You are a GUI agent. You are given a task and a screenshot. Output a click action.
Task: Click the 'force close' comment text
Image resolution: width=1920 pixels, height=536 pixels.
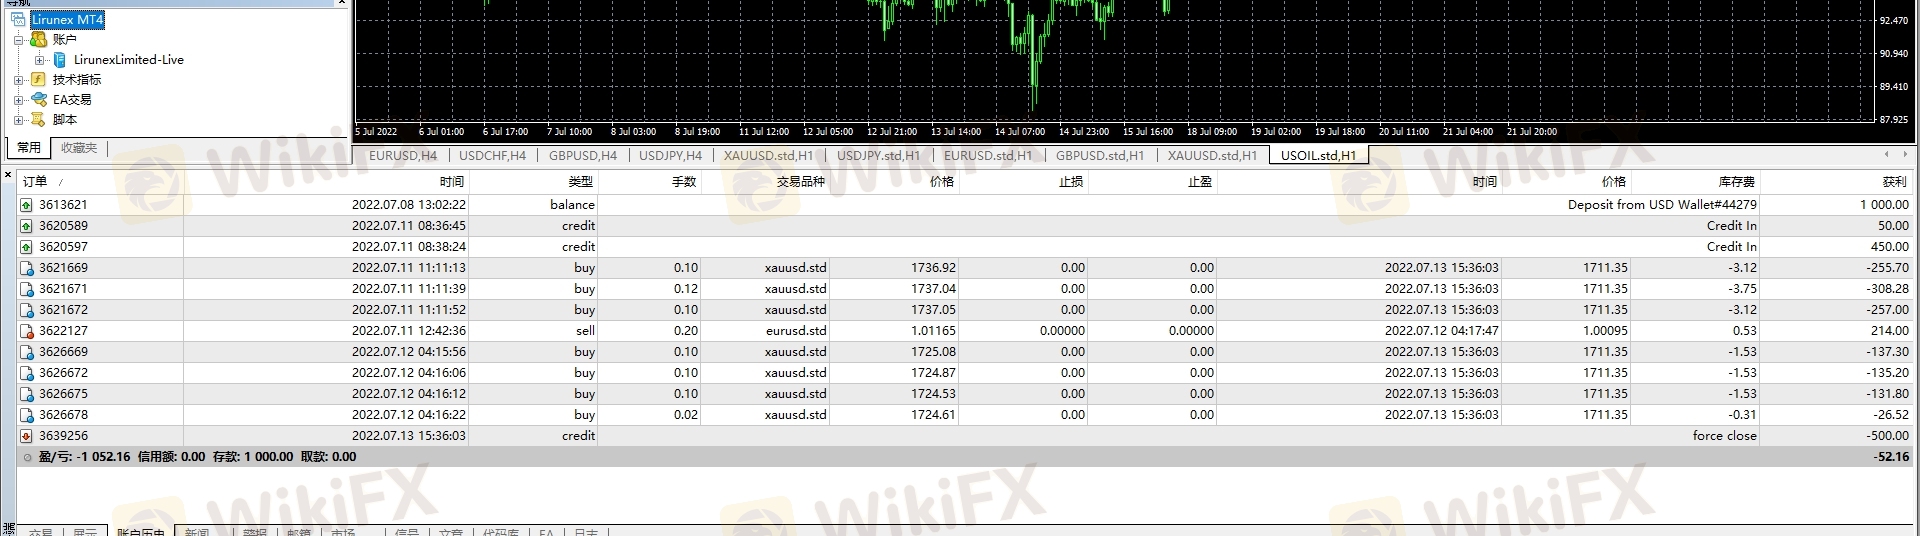tap(1724, 436)
